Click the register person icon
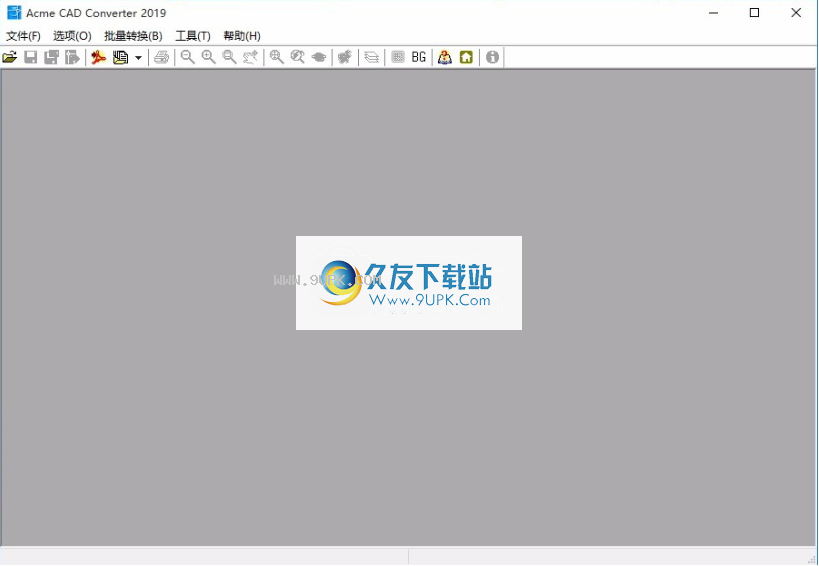The height and width of the screenshot is (566, 819). (x=445, y=57)
